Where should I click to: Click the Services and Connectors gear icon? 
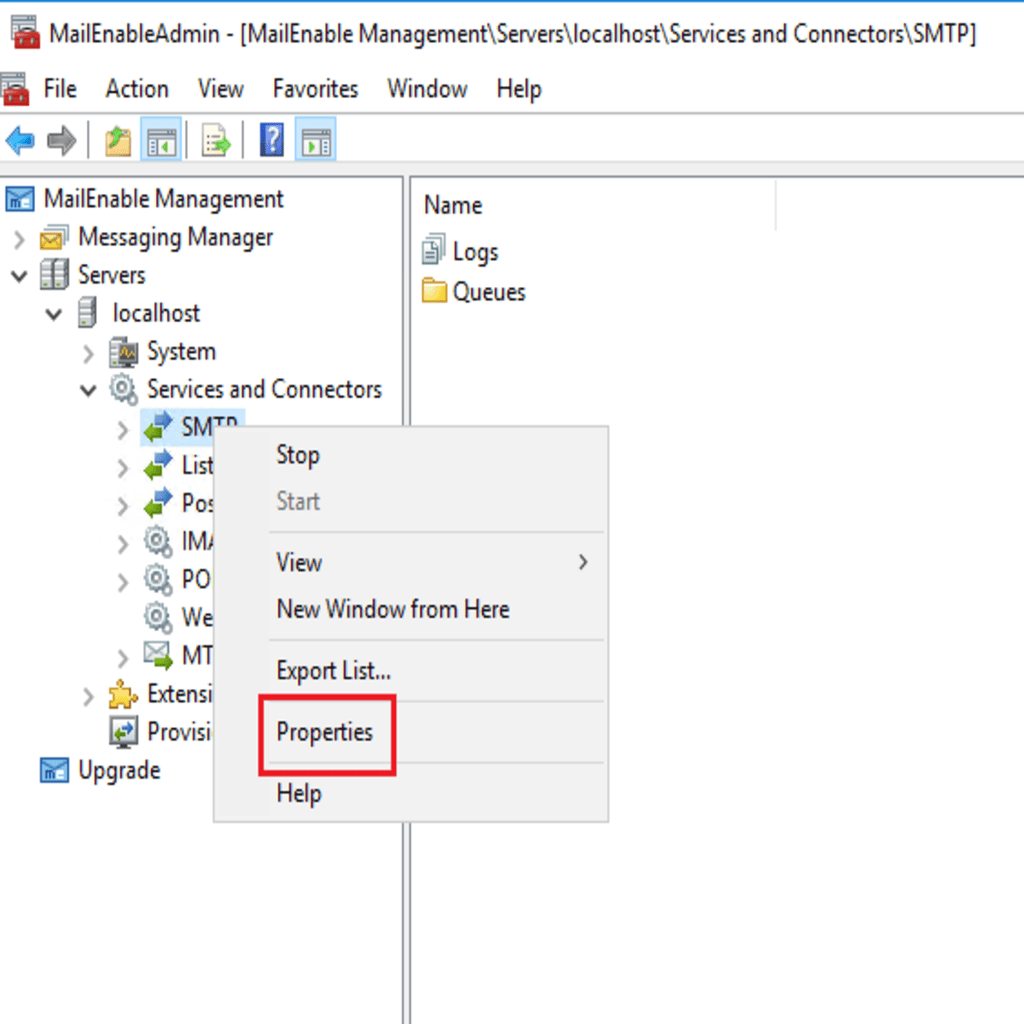[123, 390]
